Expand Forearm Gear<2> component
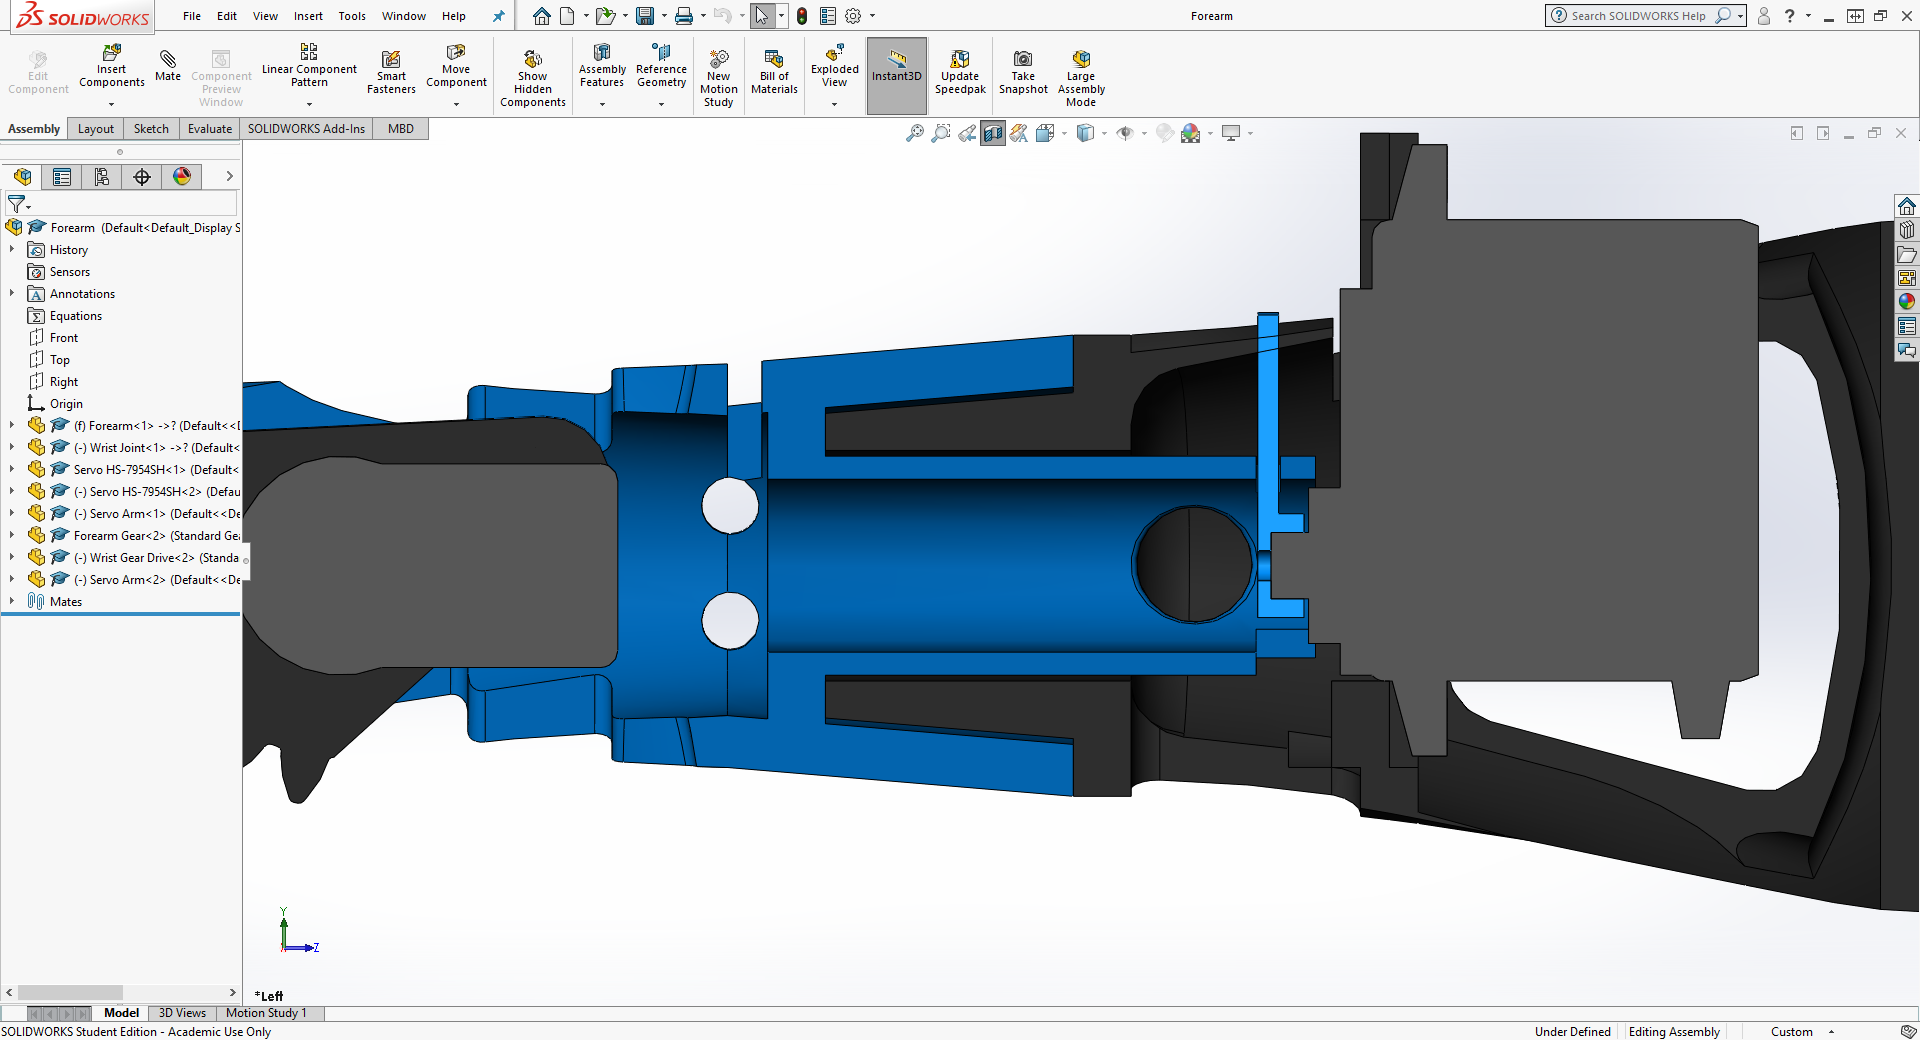The height and width of the screenshot is (1040, 1920). point(12,535)
